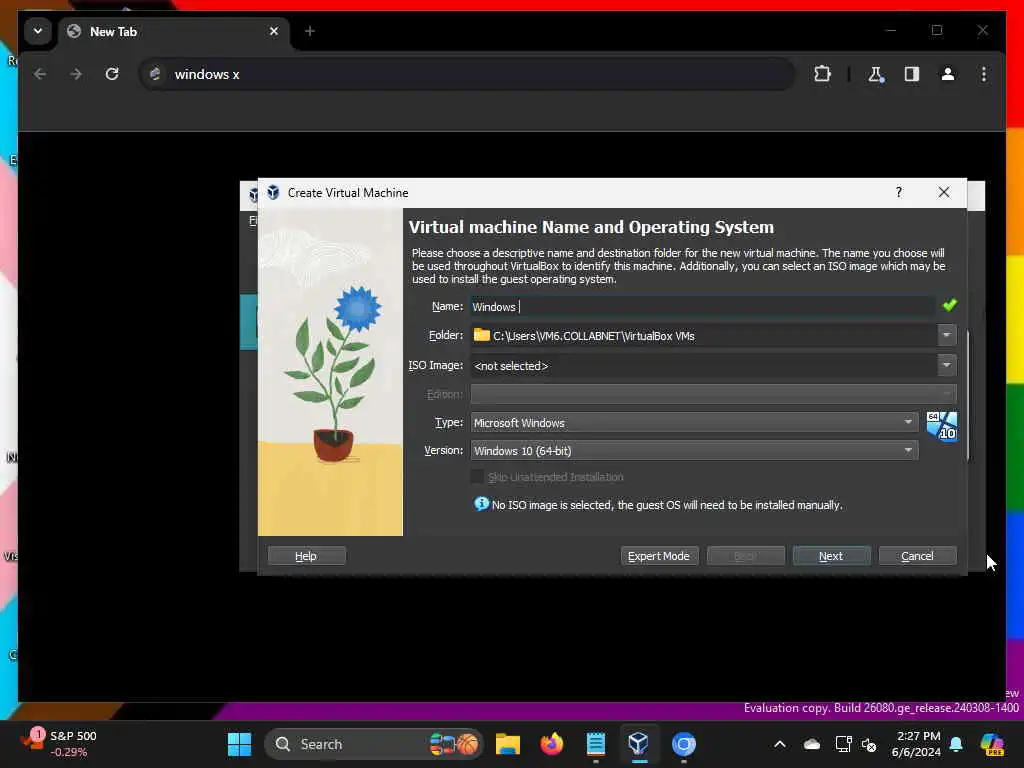The height and width of the screenshot is (768, 1024).
Task: Click the dialog's vertical scrollbar
Action: pos(968,397)
